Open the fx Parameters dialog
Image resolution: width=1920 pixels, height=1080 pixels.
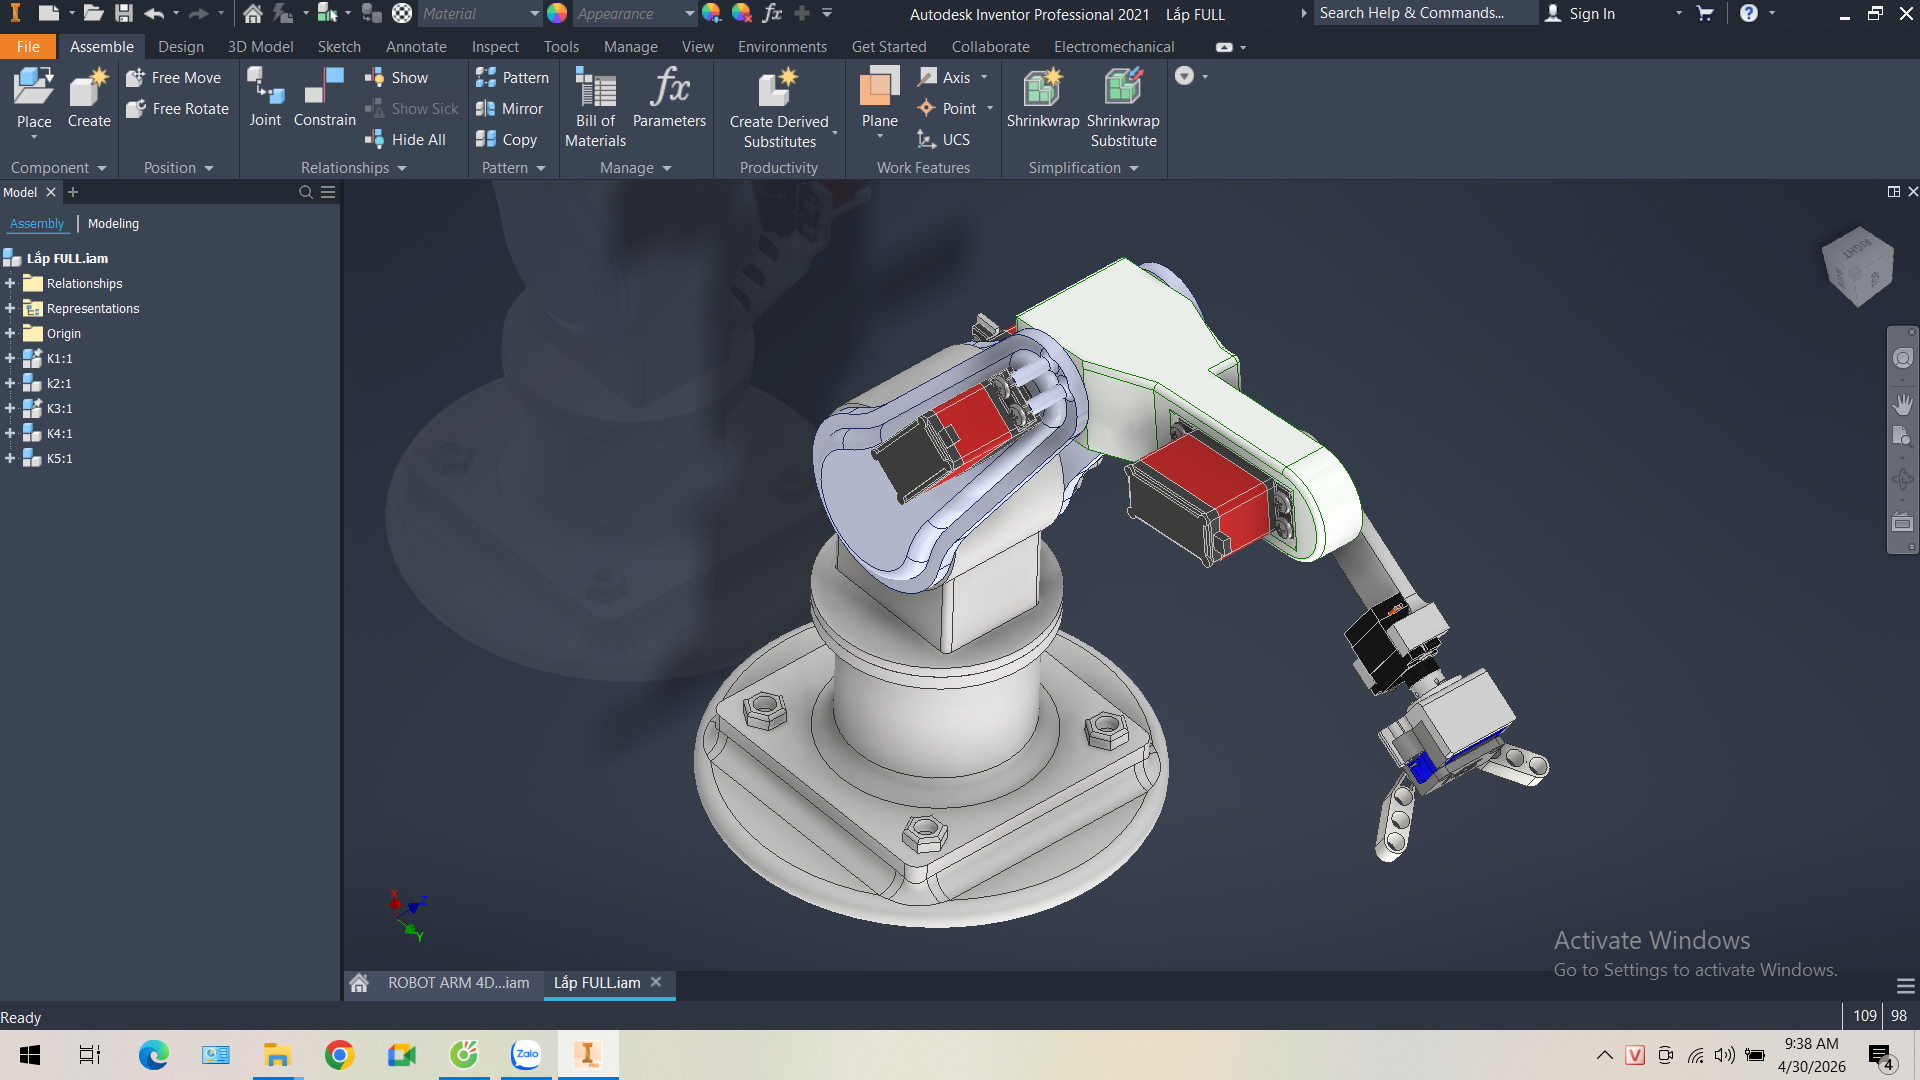tap(669, 97)
